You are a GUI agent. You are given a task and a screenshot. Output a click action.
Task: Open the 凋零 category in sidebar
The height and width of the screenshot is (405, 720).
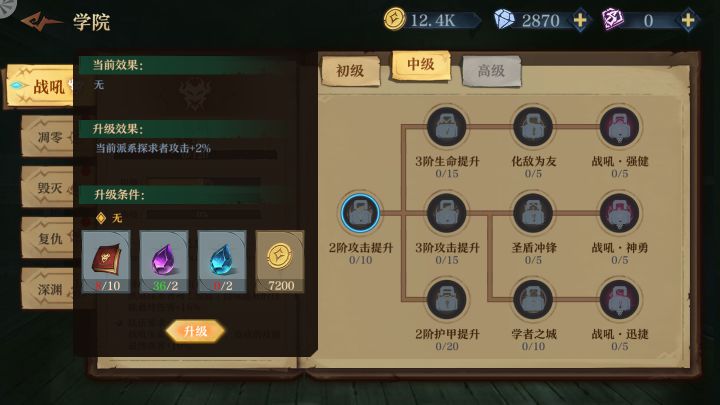click(x=48, y=137)
